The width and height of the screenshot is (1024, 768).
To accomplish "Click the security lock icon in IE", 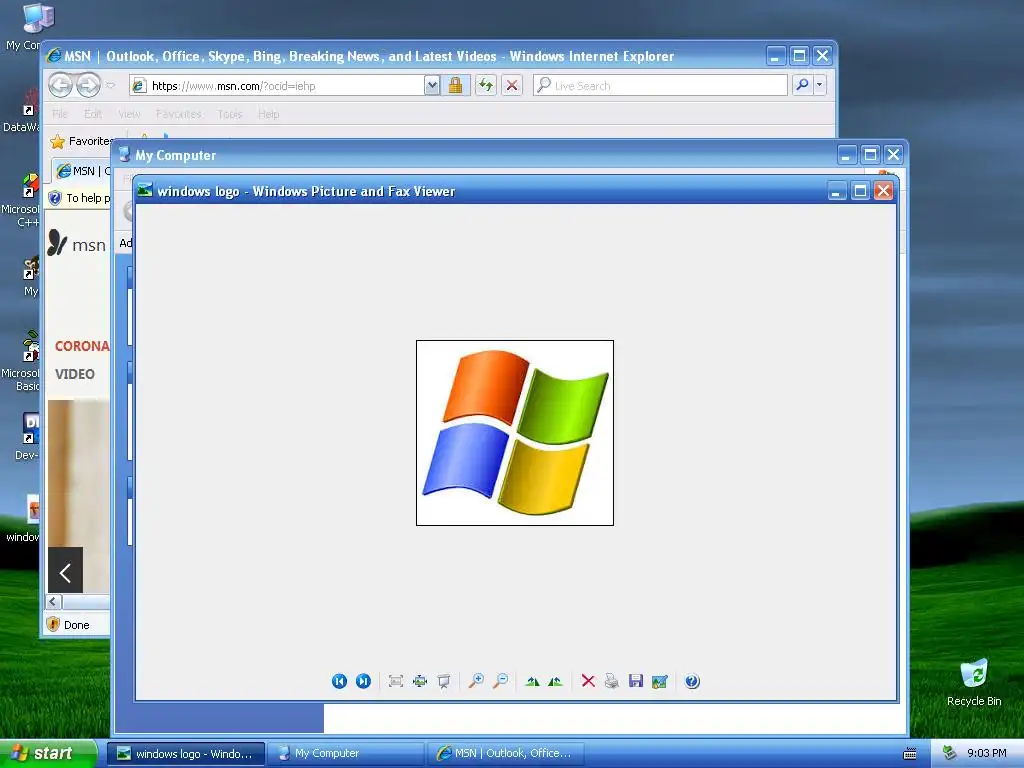I will tap(455, 85).
